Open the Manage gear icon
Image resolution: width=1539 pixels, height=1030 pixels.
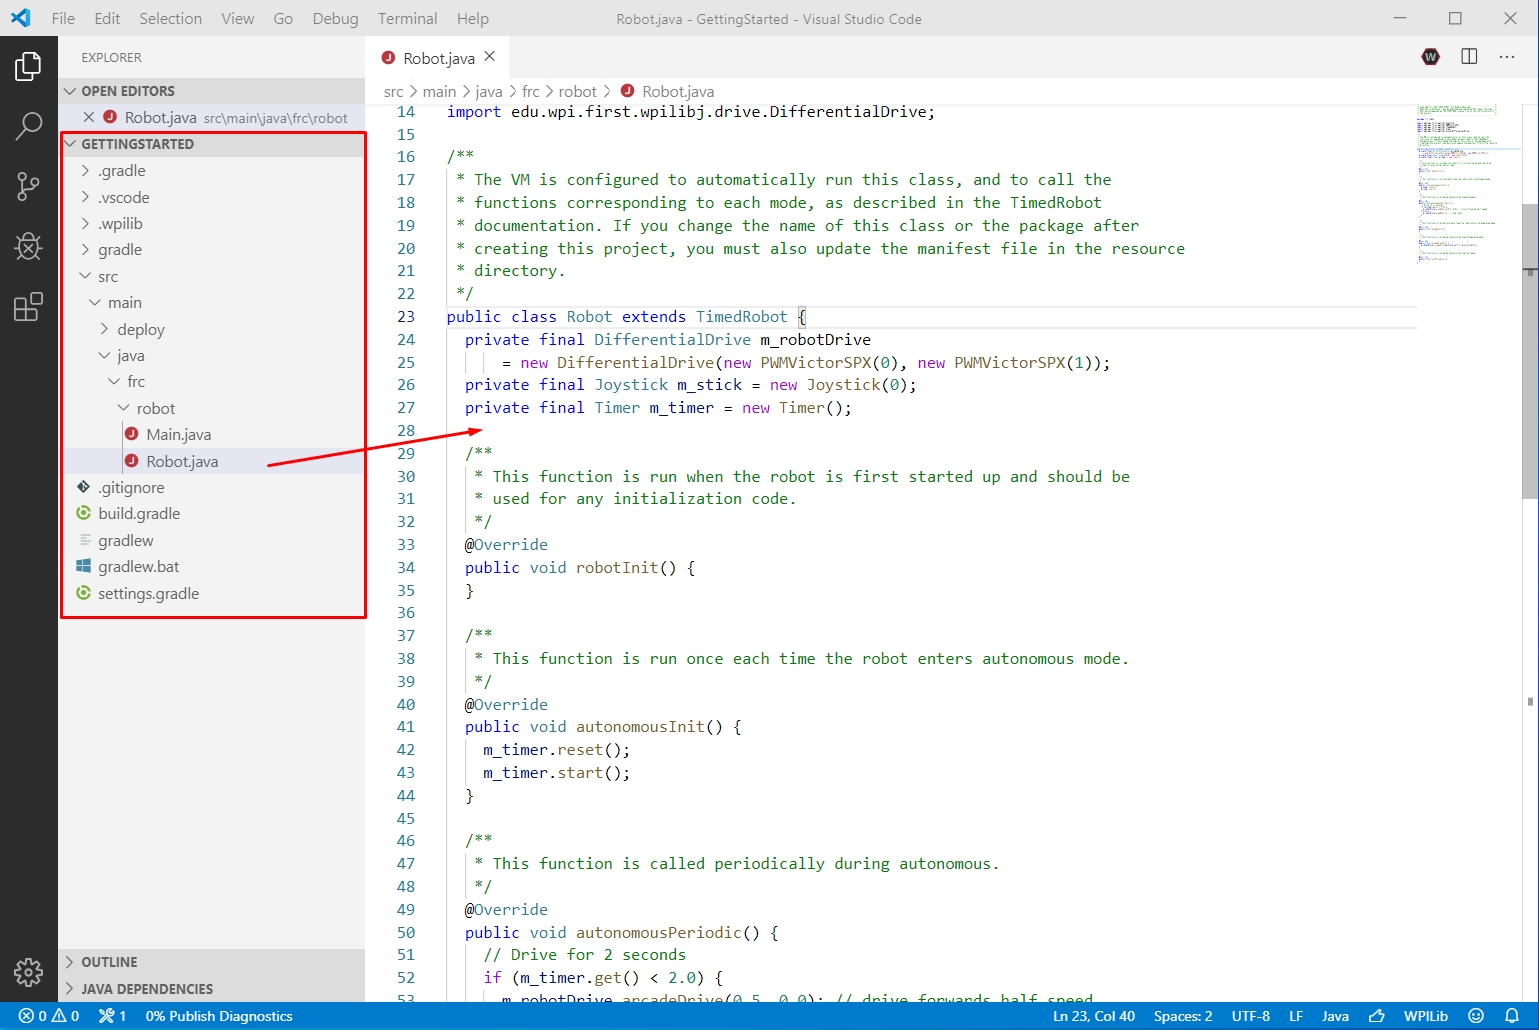click(28, 971)
